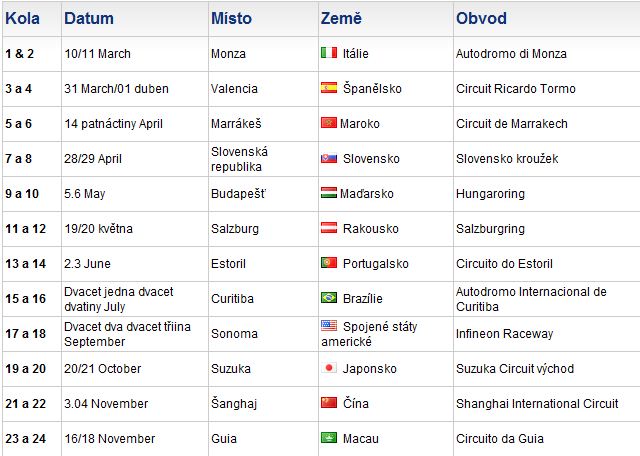
Task: Open the Salzburgring circuit entry
Action: click(x=490, y=229)
